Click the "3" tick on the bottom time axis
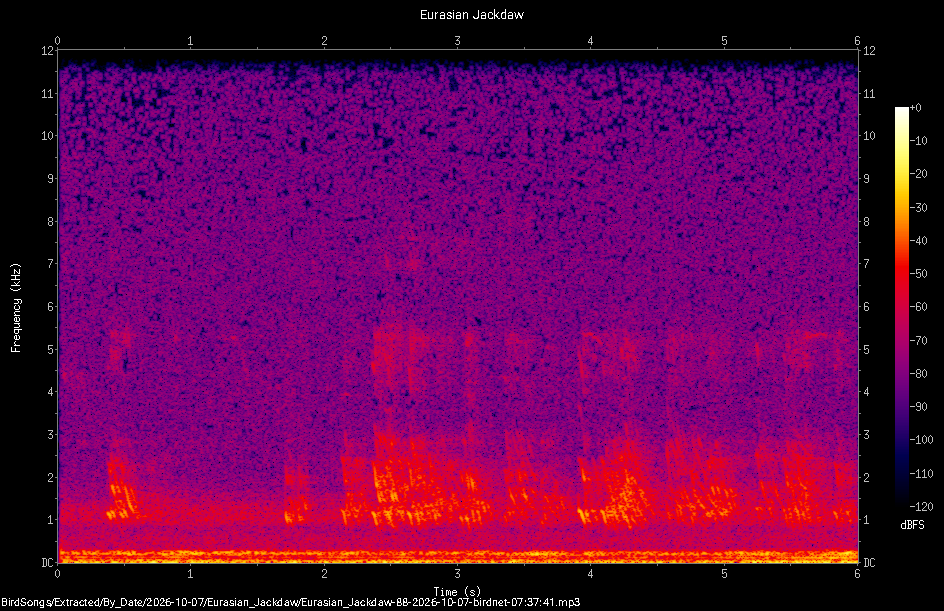 coord(458,574)
